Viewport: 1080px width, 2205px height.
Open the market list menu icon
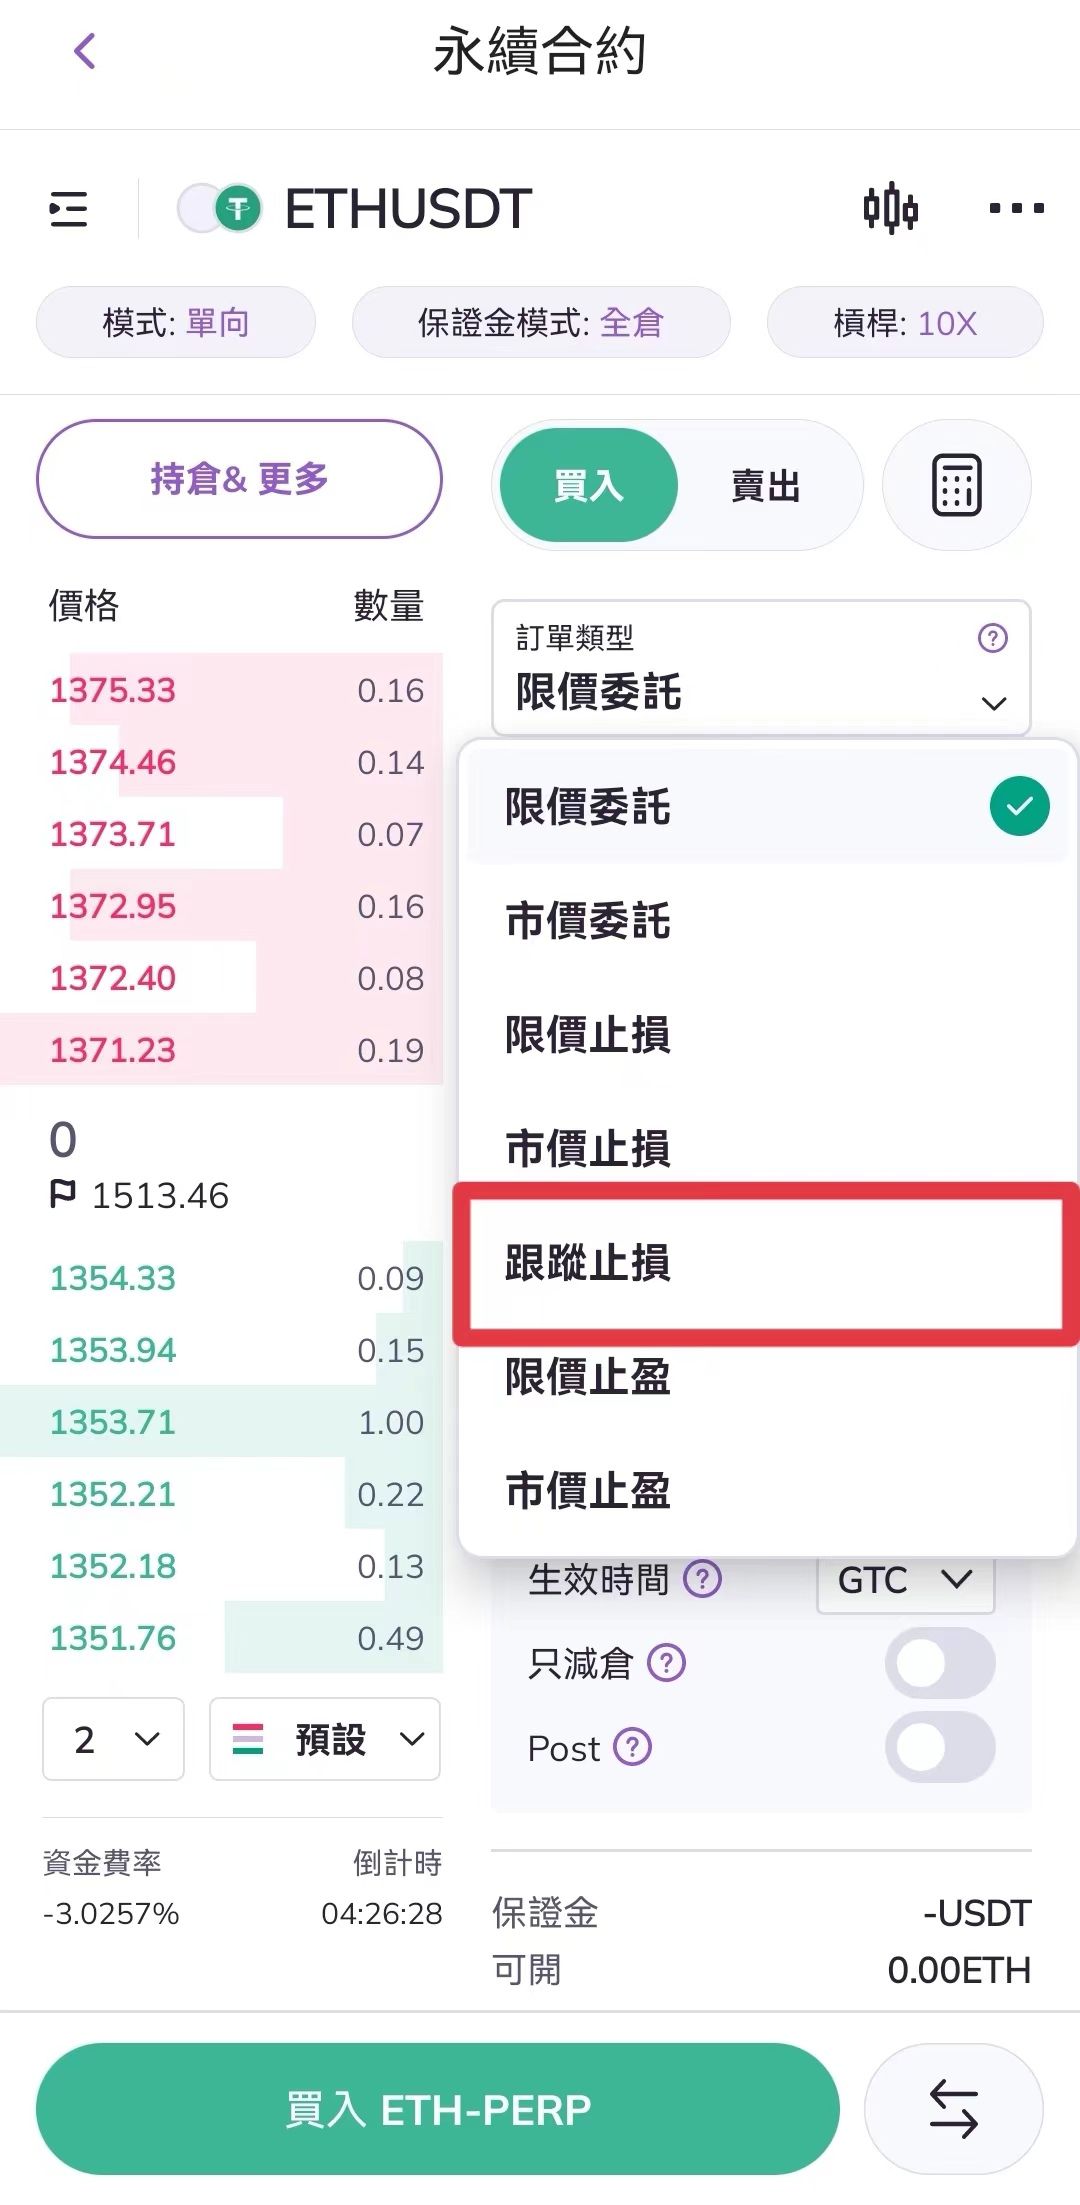click(68, 209)
